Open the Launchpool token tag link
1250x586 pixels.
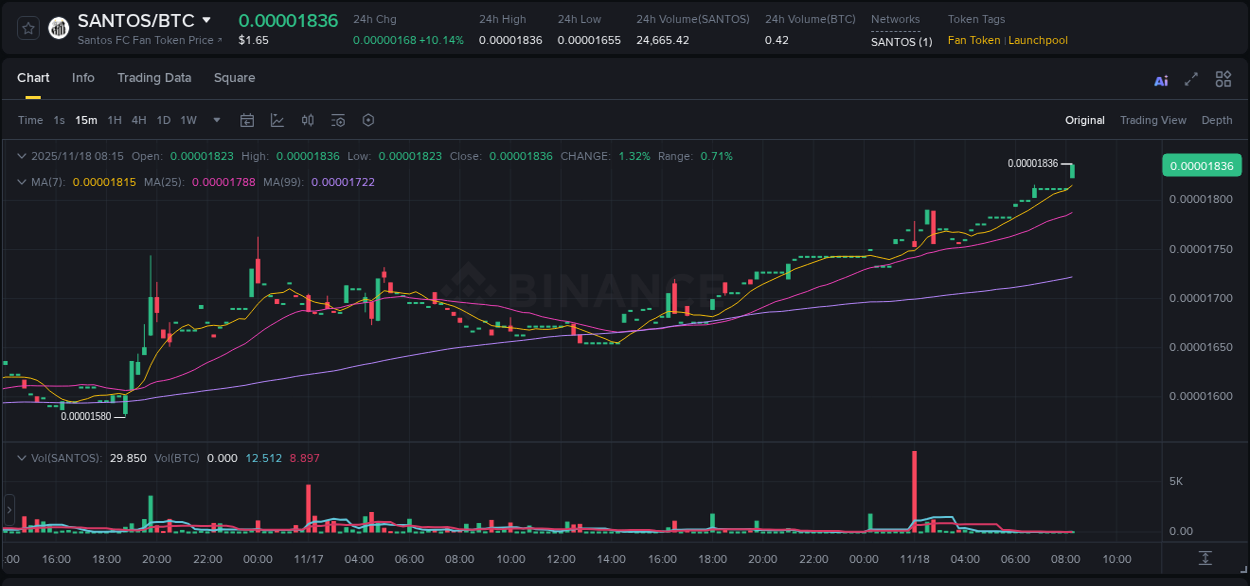(1037, 40)
